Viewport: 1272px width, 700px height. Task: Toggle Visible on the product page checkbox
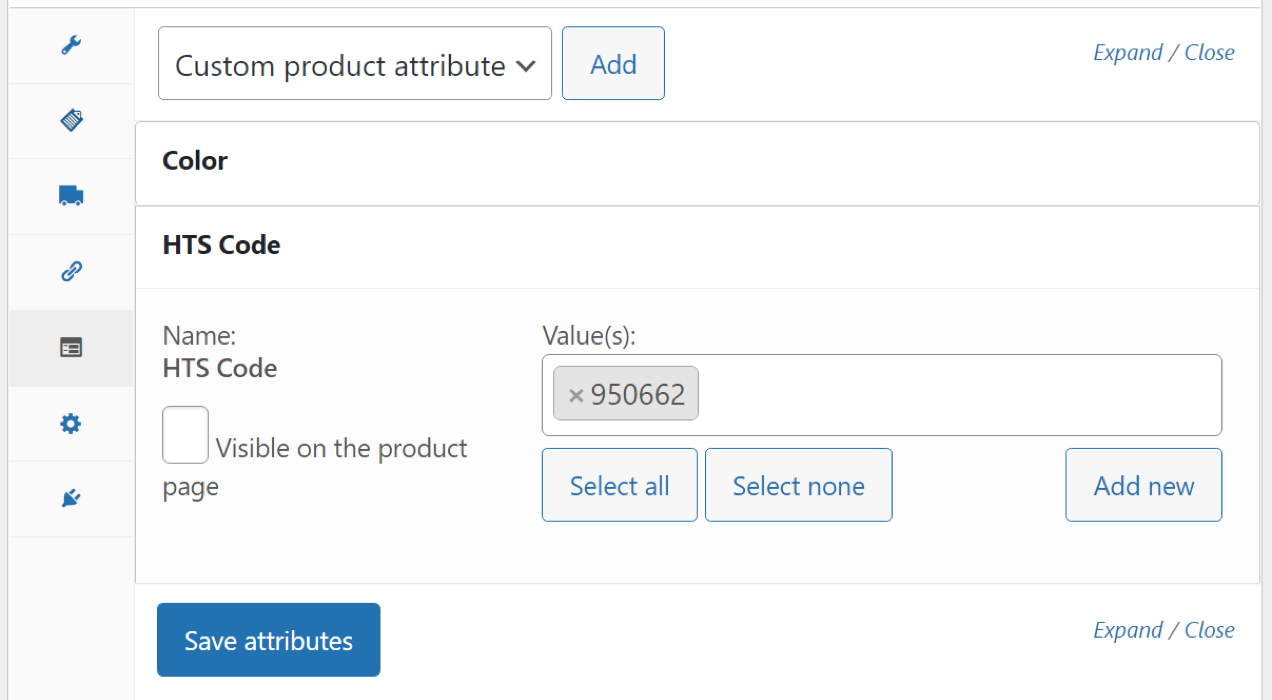[185, 435]
